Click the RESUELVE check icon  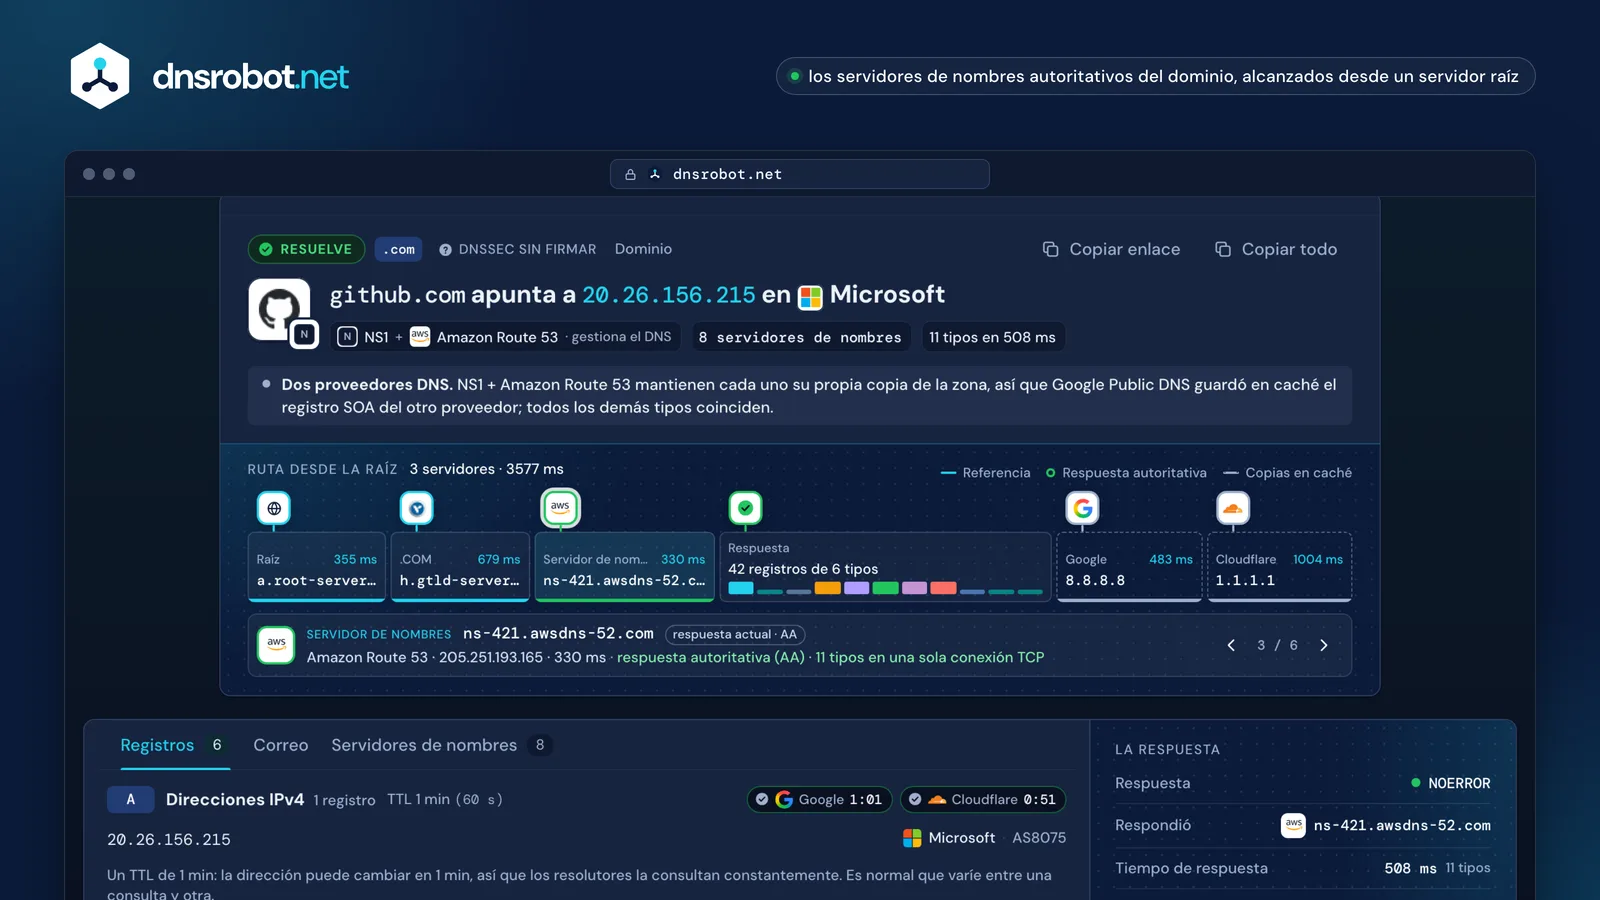(x=266, y=249)
